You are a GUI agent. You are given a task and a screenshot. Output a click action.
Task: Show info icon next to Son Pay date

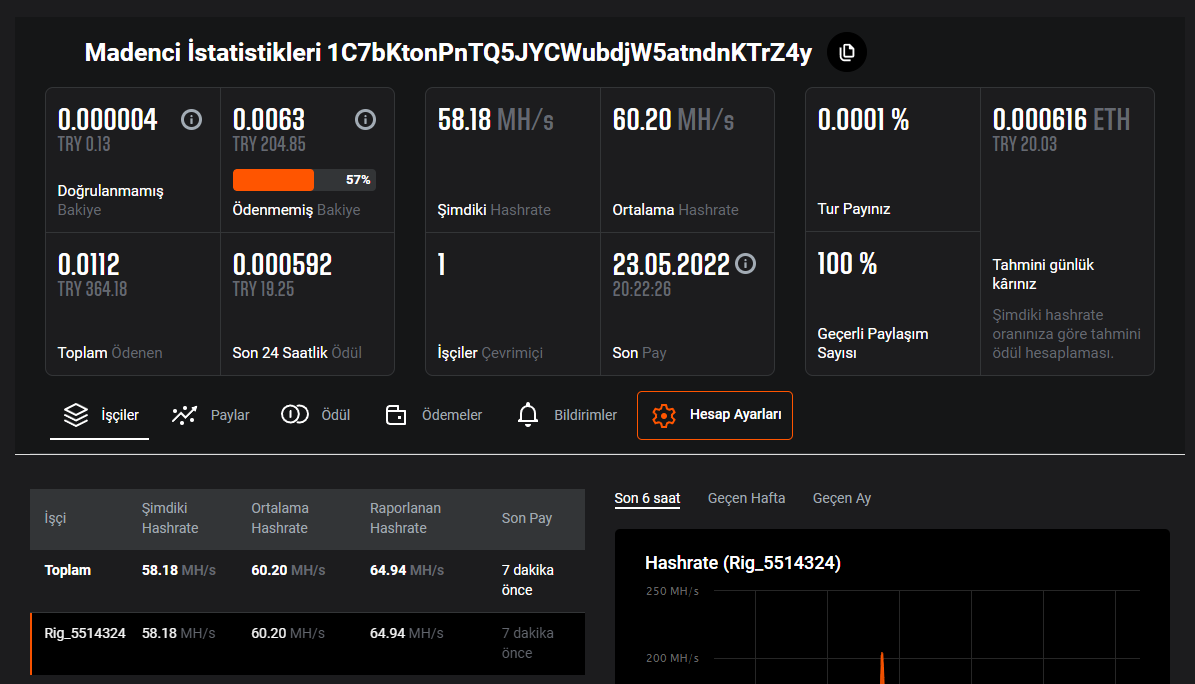(x=745, y=264)
